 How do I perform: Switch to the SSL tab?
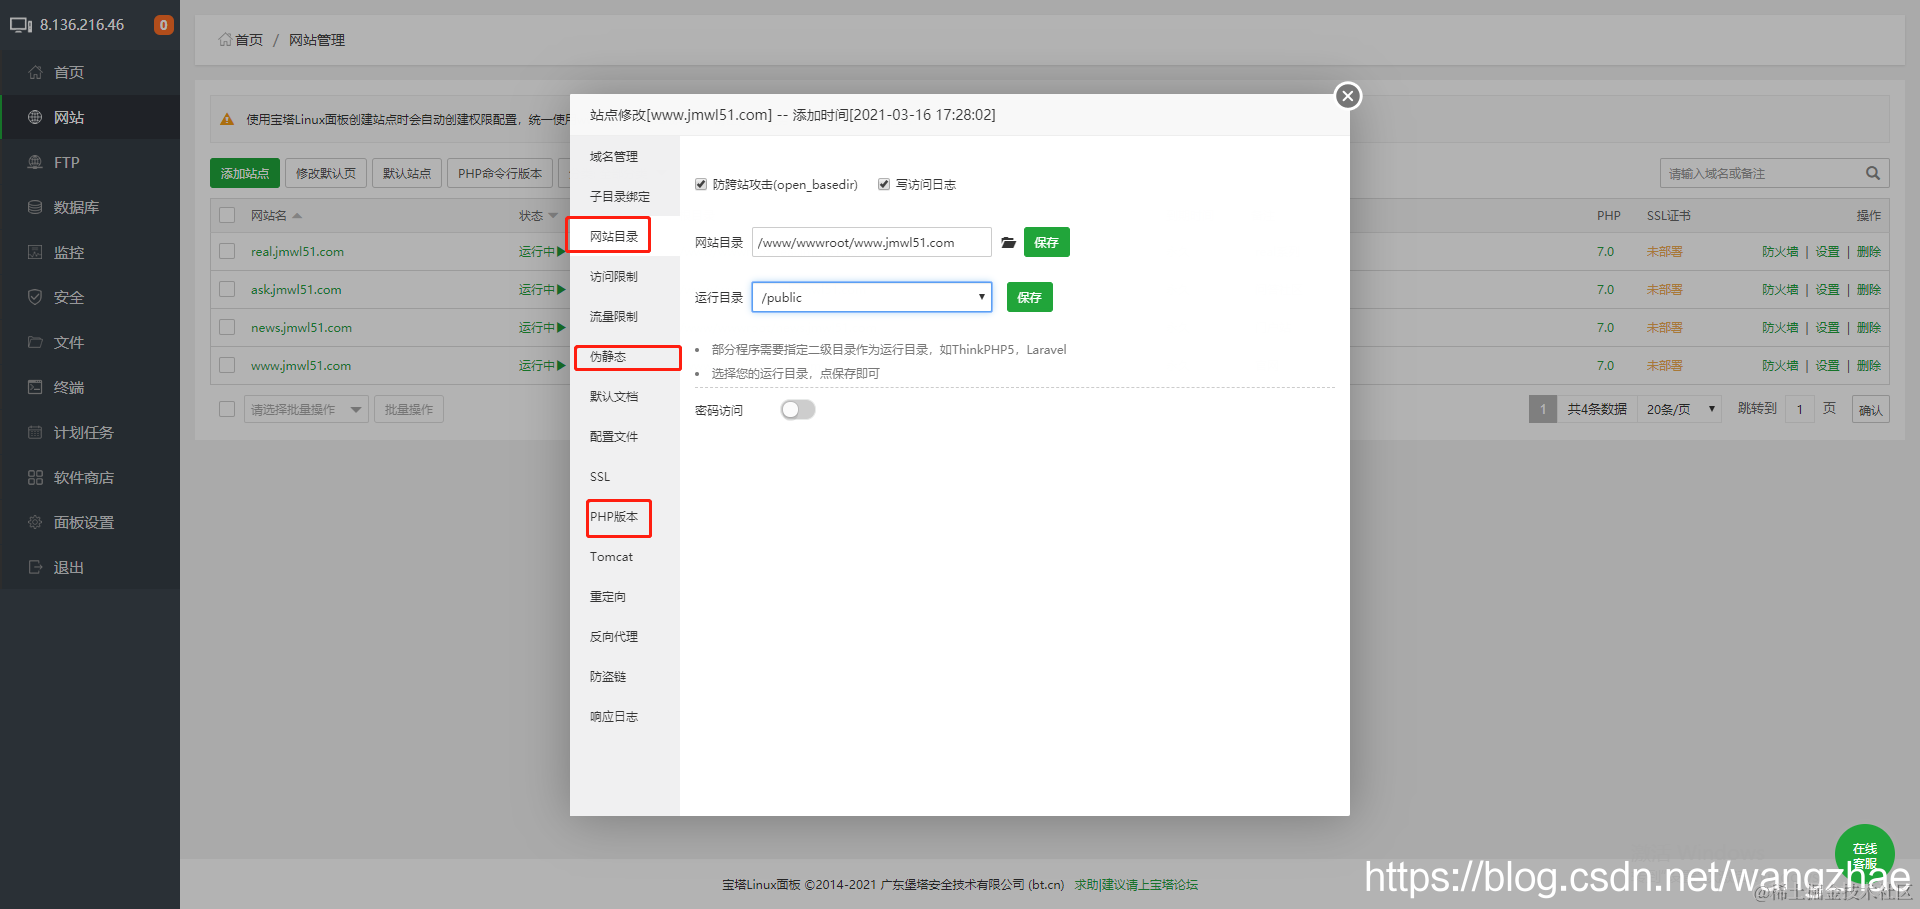pyautogui.click(x=600, y=477)
